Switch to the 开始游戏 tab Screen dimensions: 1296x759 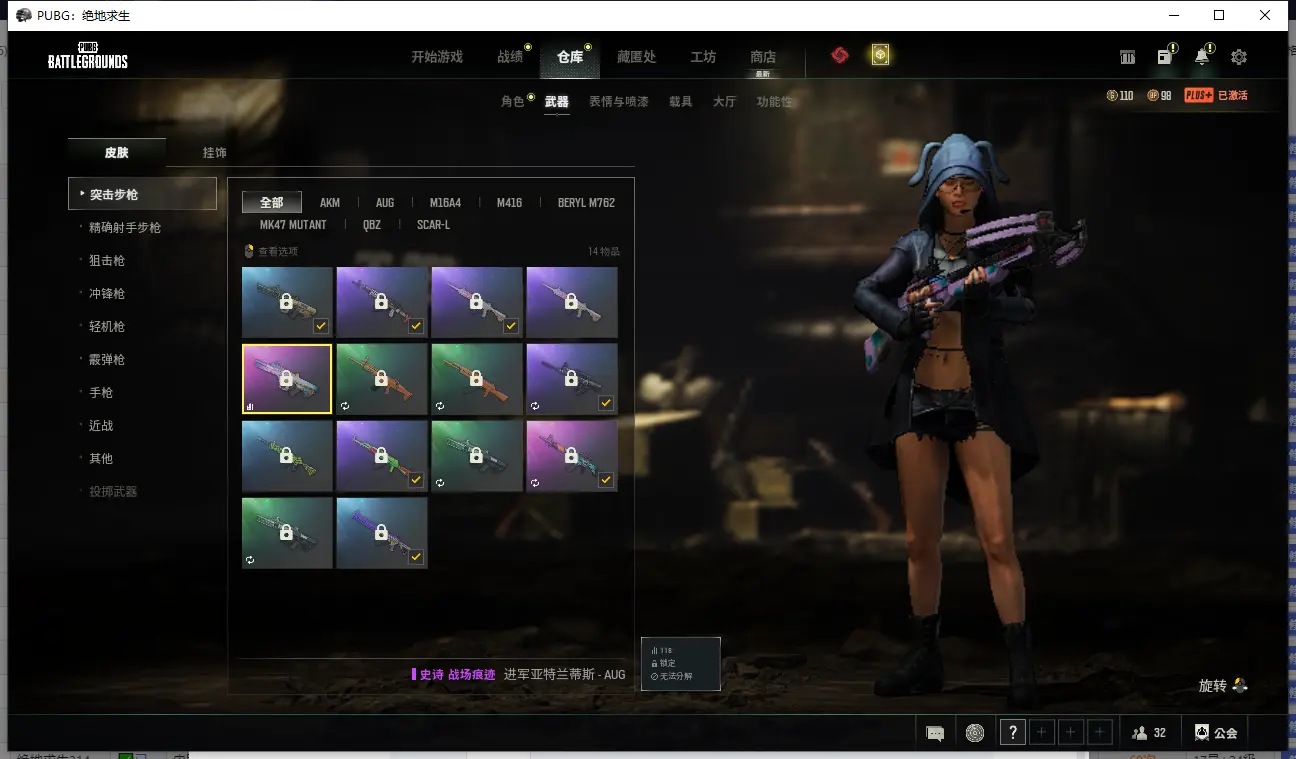(437, 57)
